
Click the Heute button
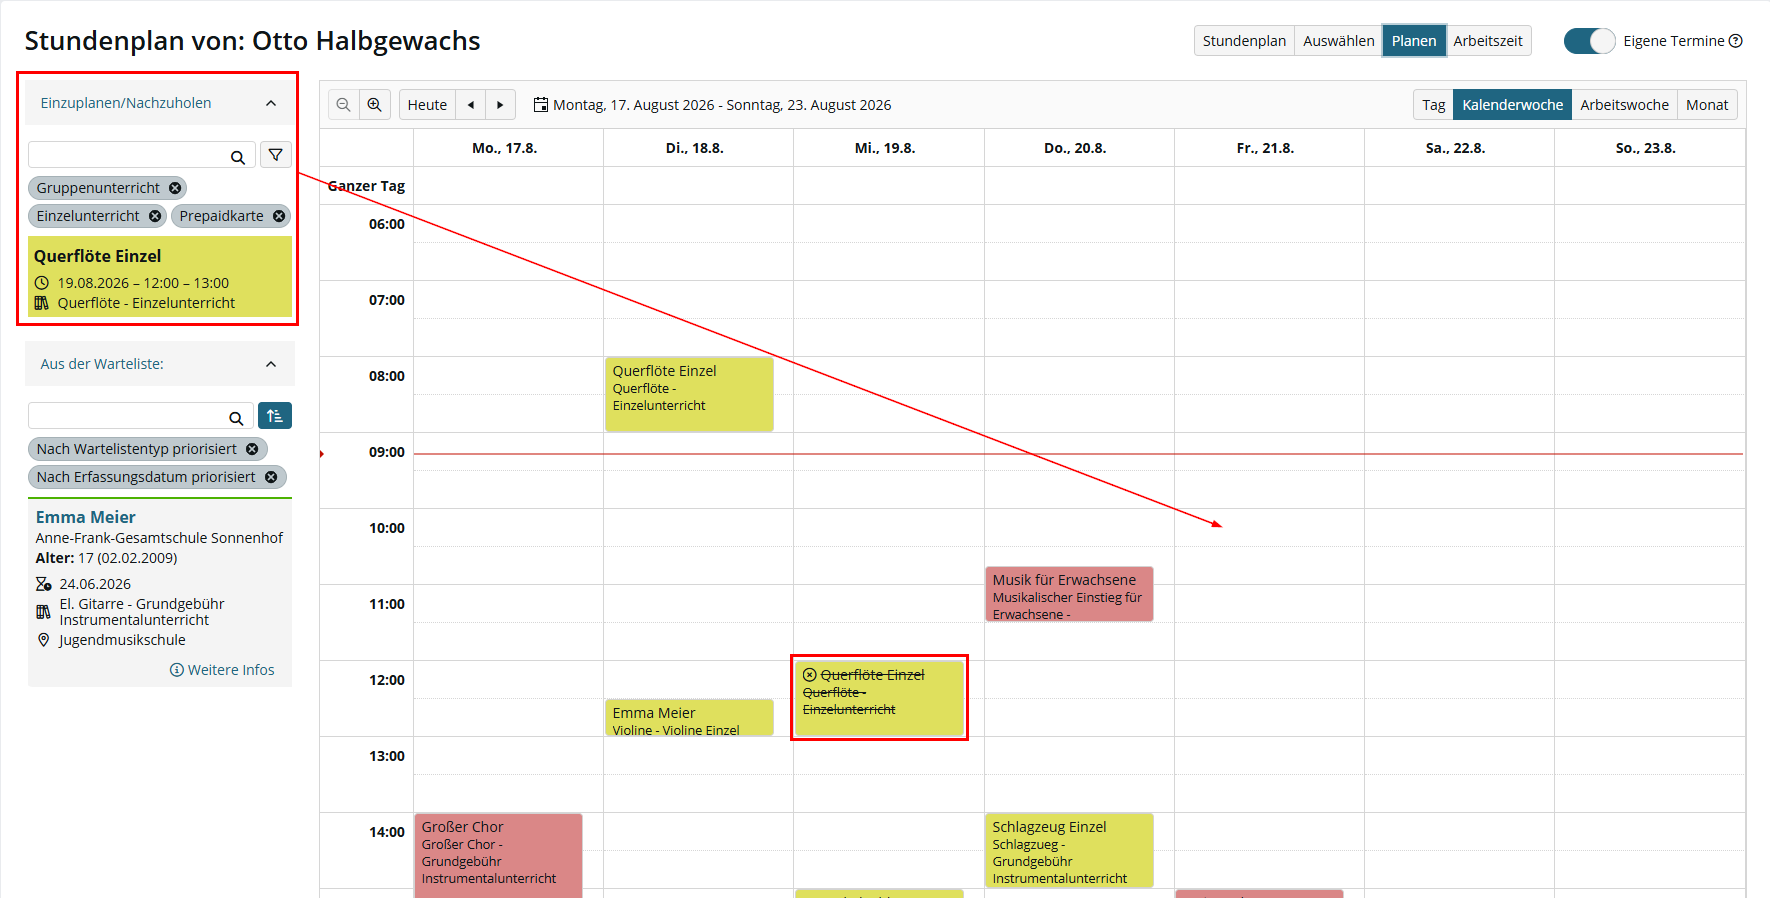tap(427, 105)
